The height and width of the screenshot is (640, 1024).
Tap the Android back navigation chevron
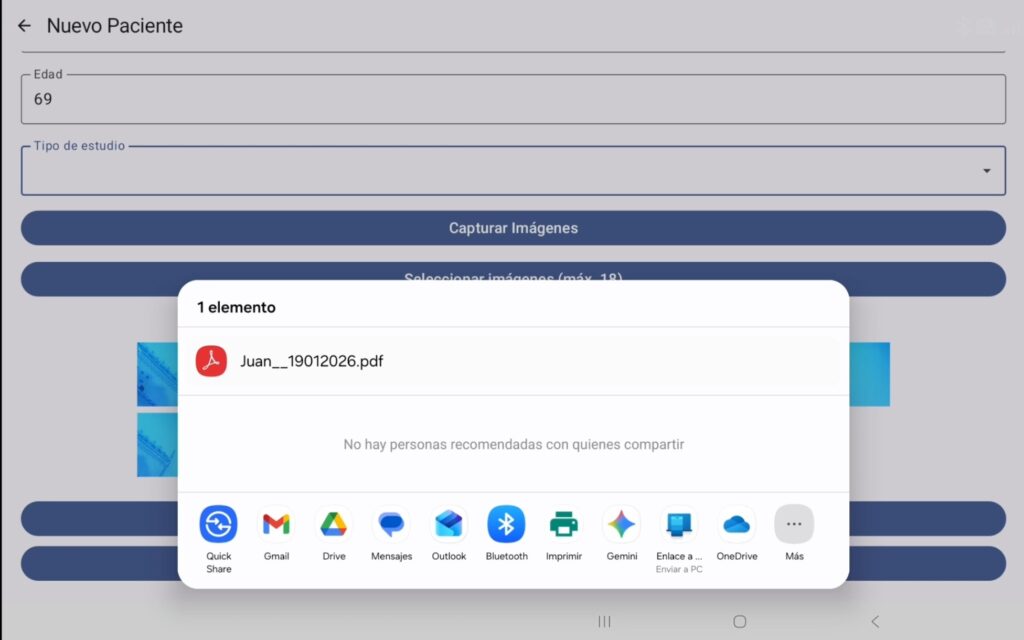coord(875,621)
